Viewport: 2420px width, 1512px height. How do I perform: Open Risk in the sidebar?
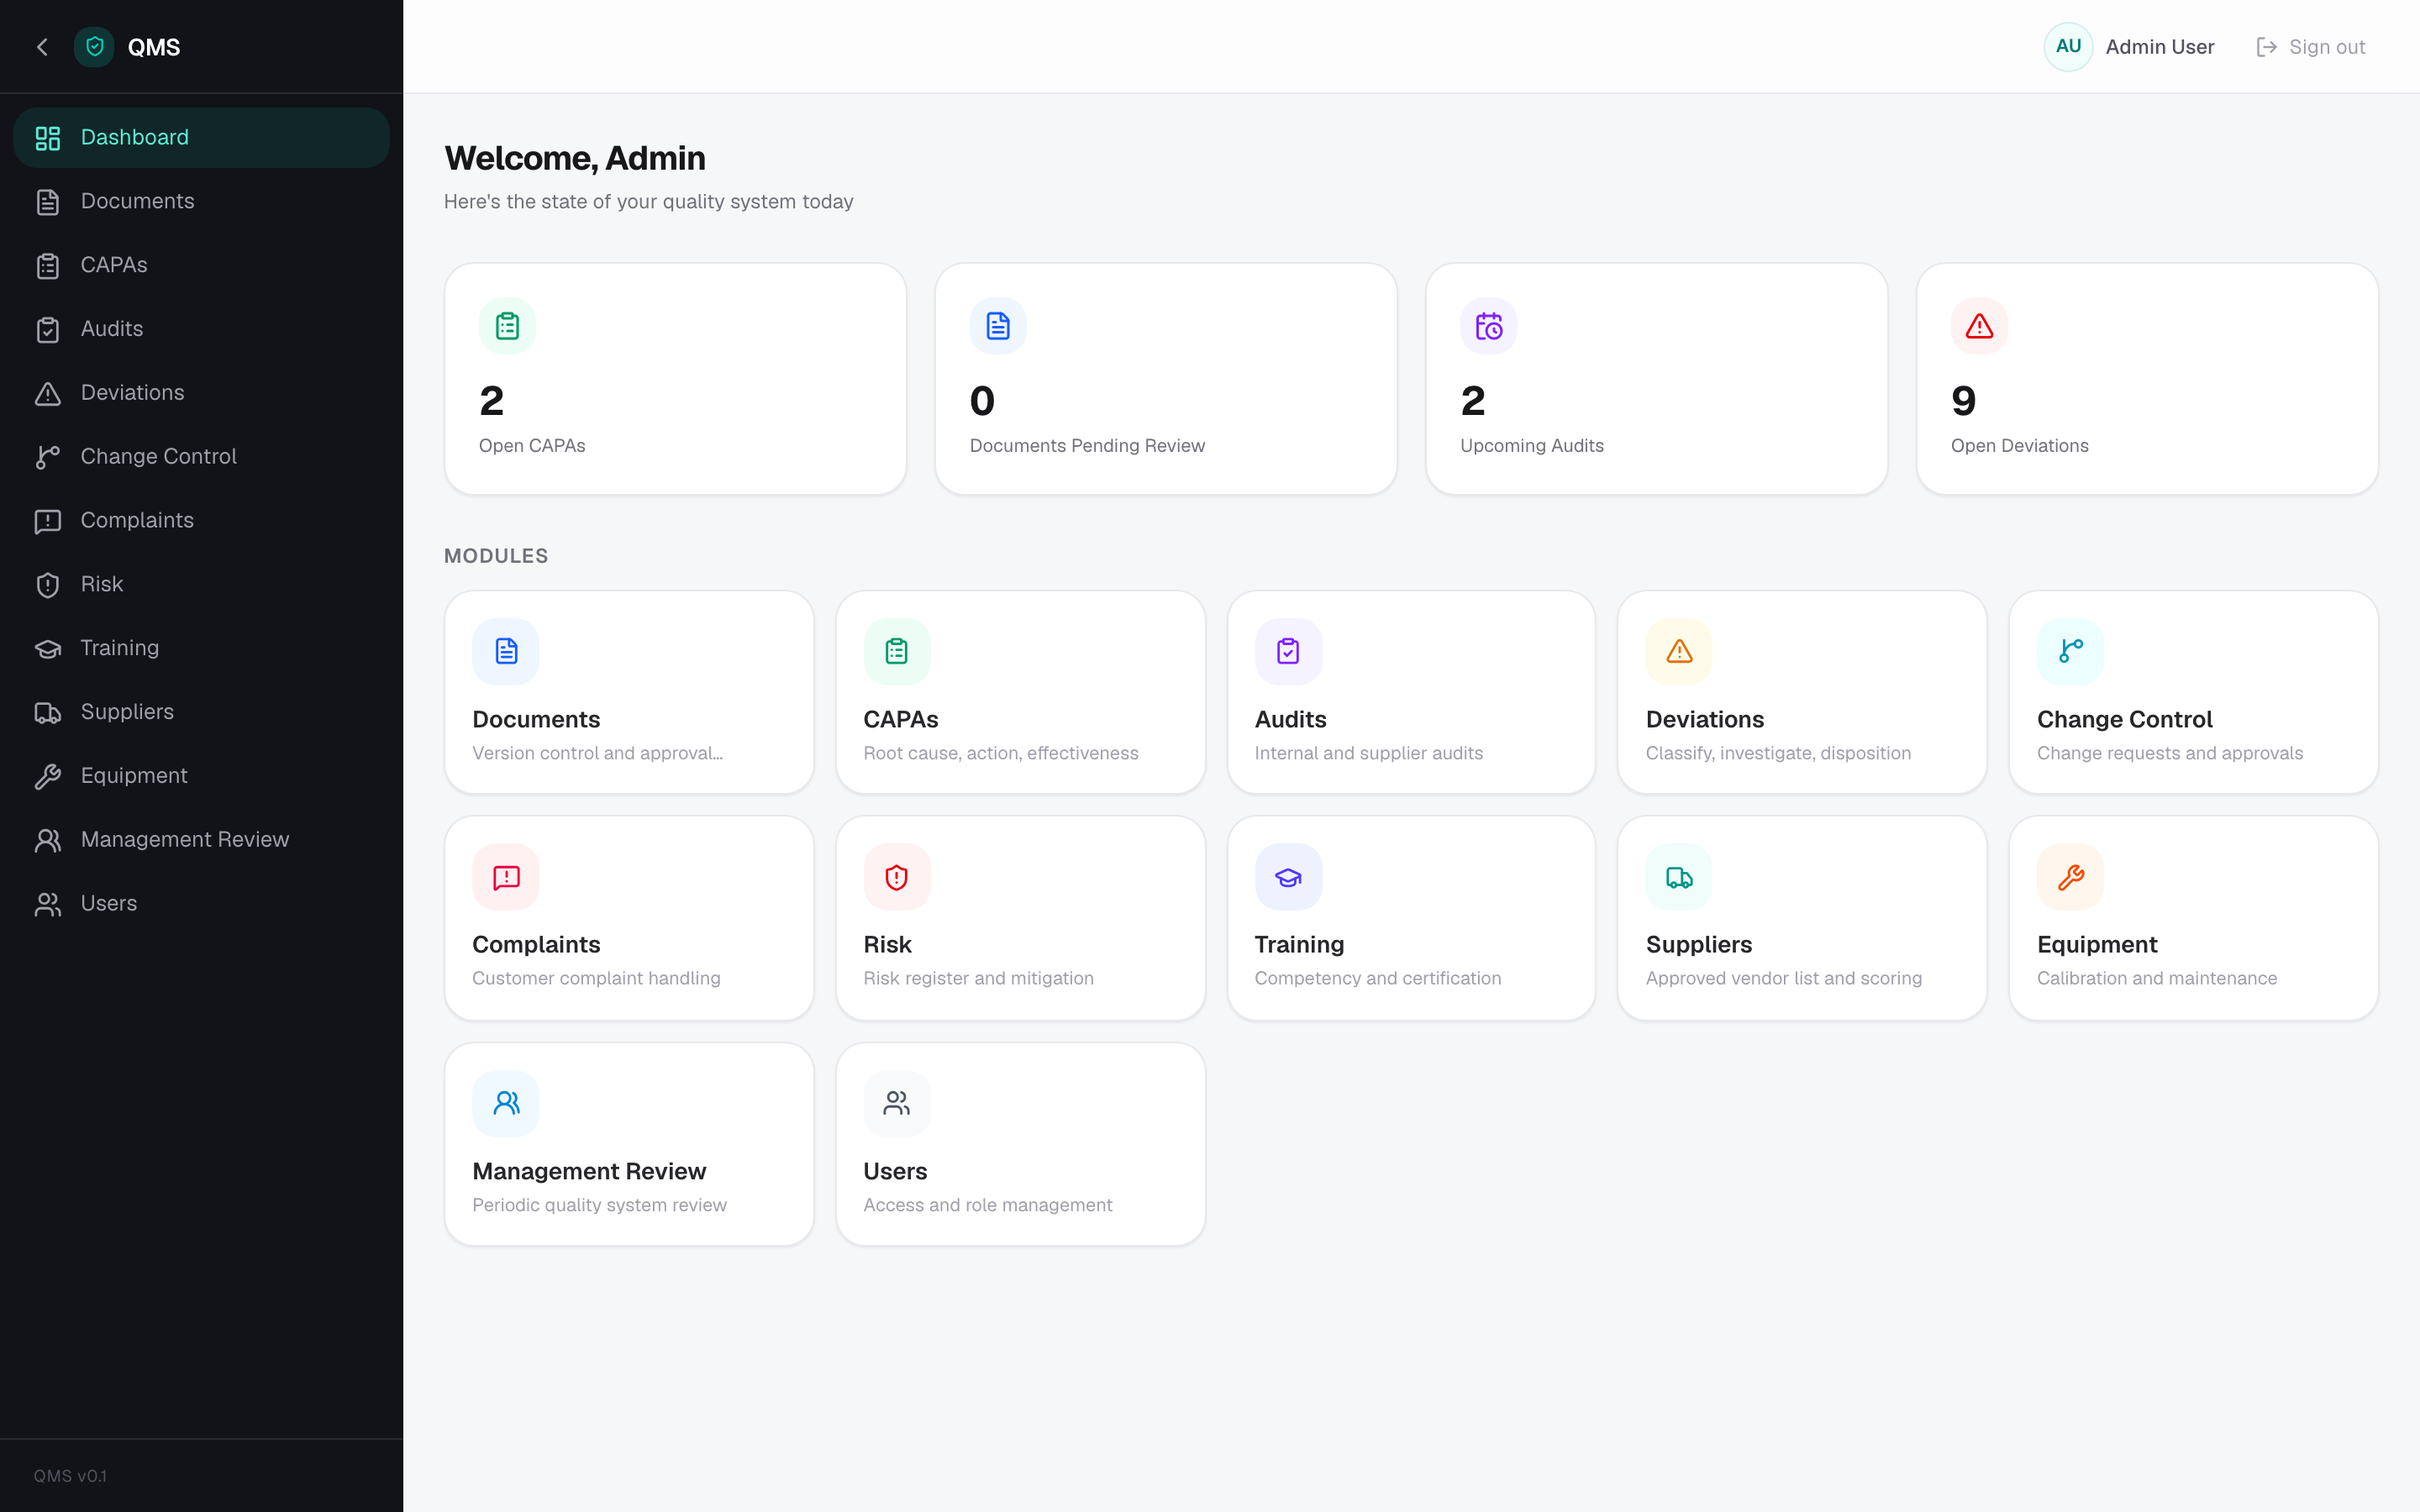pos(201,585)
